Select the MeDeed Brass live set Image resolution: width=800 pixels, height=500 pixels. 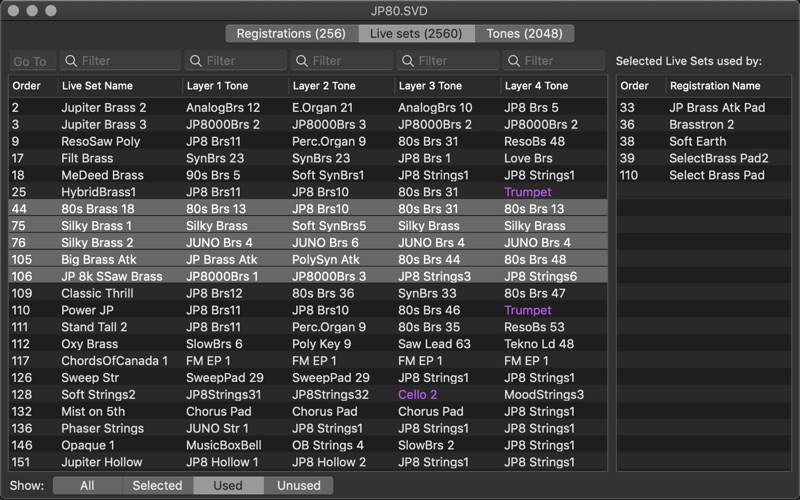pyautogui.click(x=308, y=175)
